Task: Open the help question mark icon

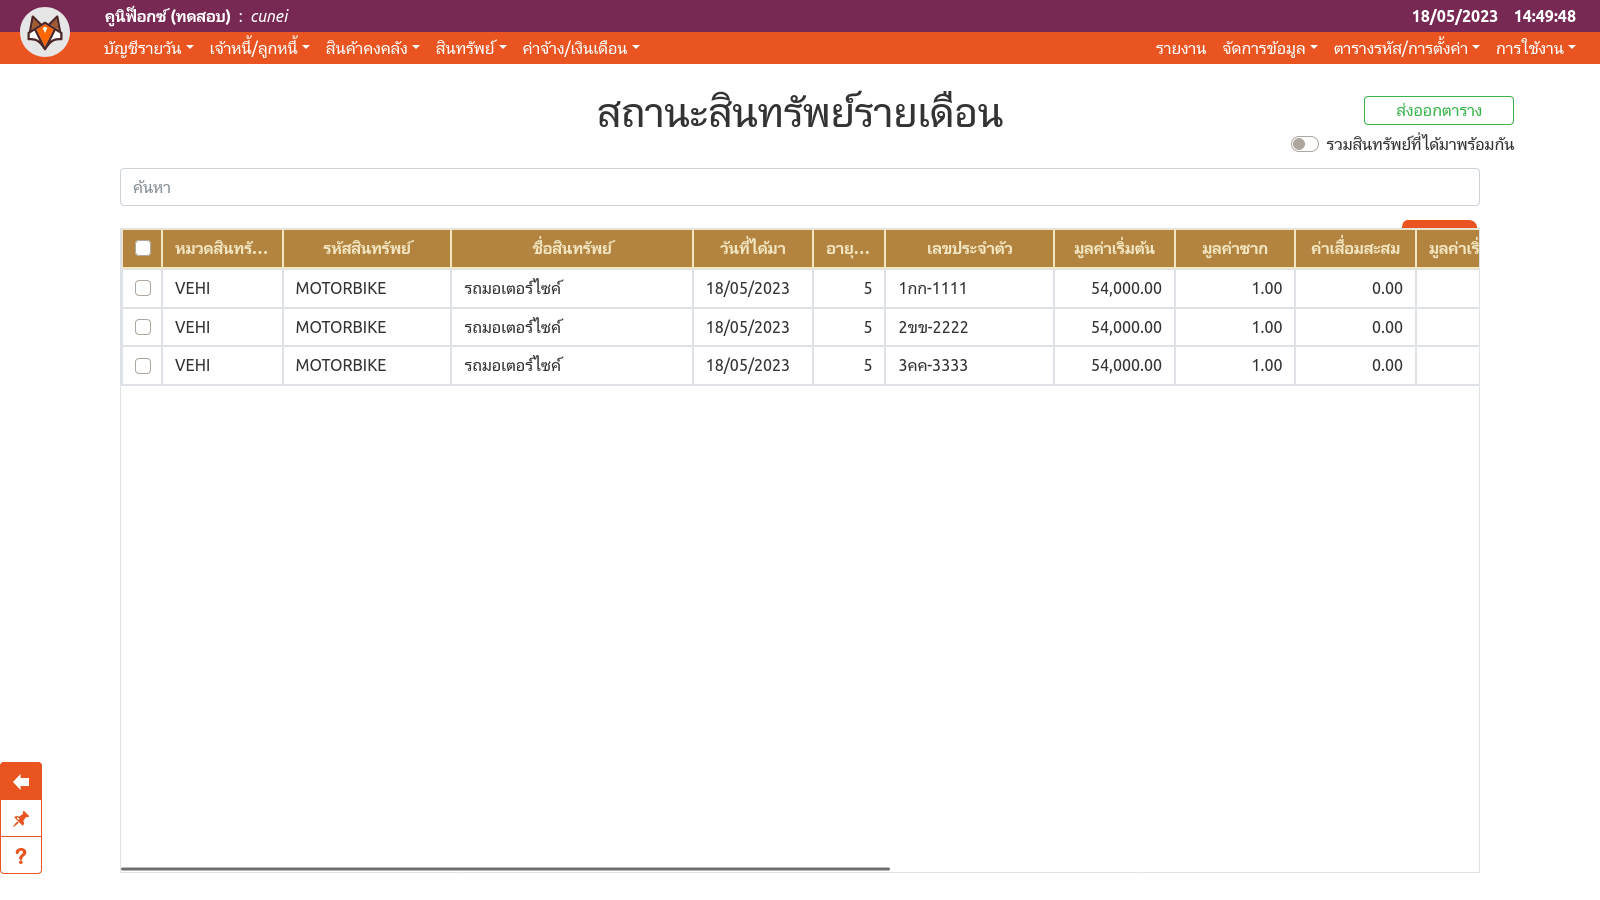Action: (x=21, y=856)
